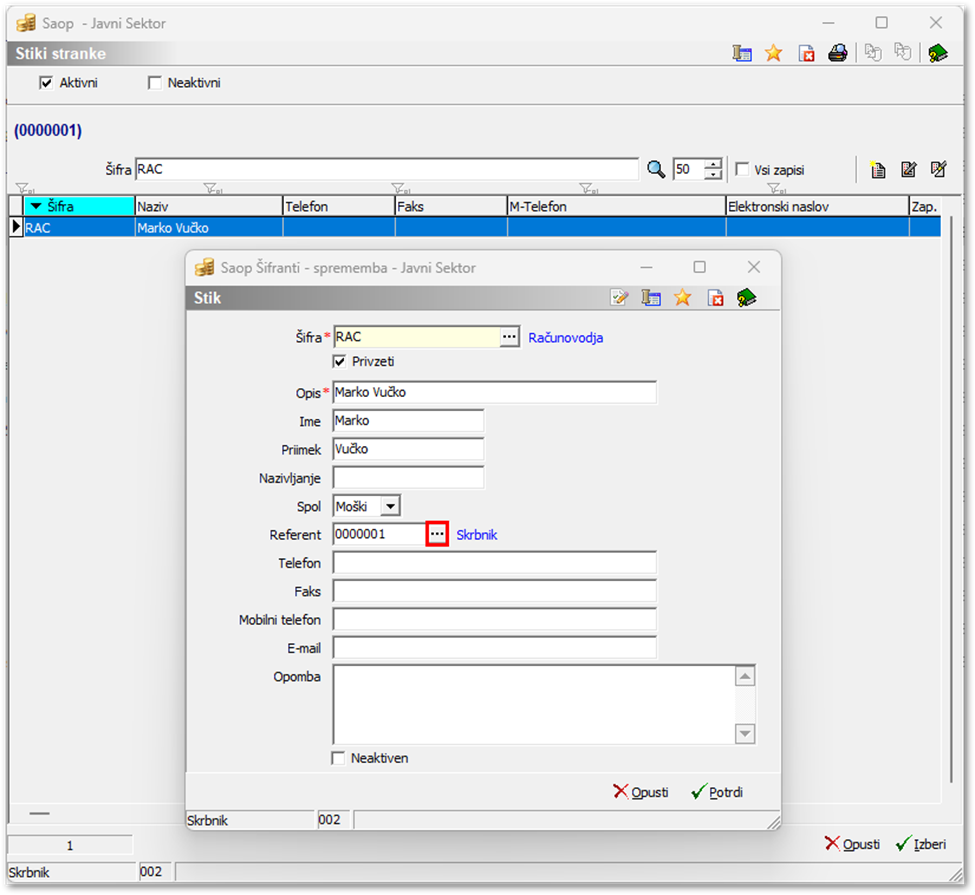Open the green help book in Stik toolbar
This screenshot has height=895, width=975.
click(746, 298)
